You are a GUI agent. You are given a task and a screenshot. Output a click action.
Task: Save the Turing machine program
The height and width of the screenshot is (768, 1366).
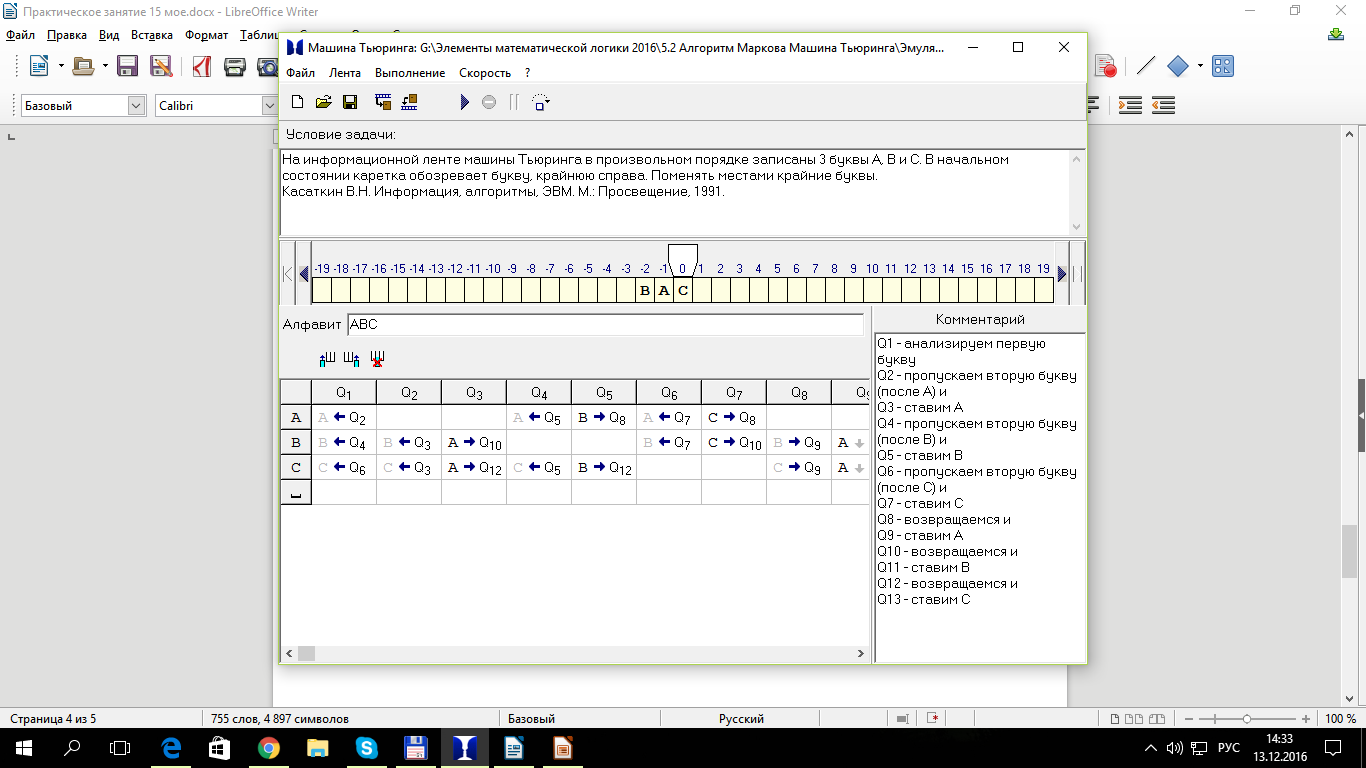click(350, 102)
